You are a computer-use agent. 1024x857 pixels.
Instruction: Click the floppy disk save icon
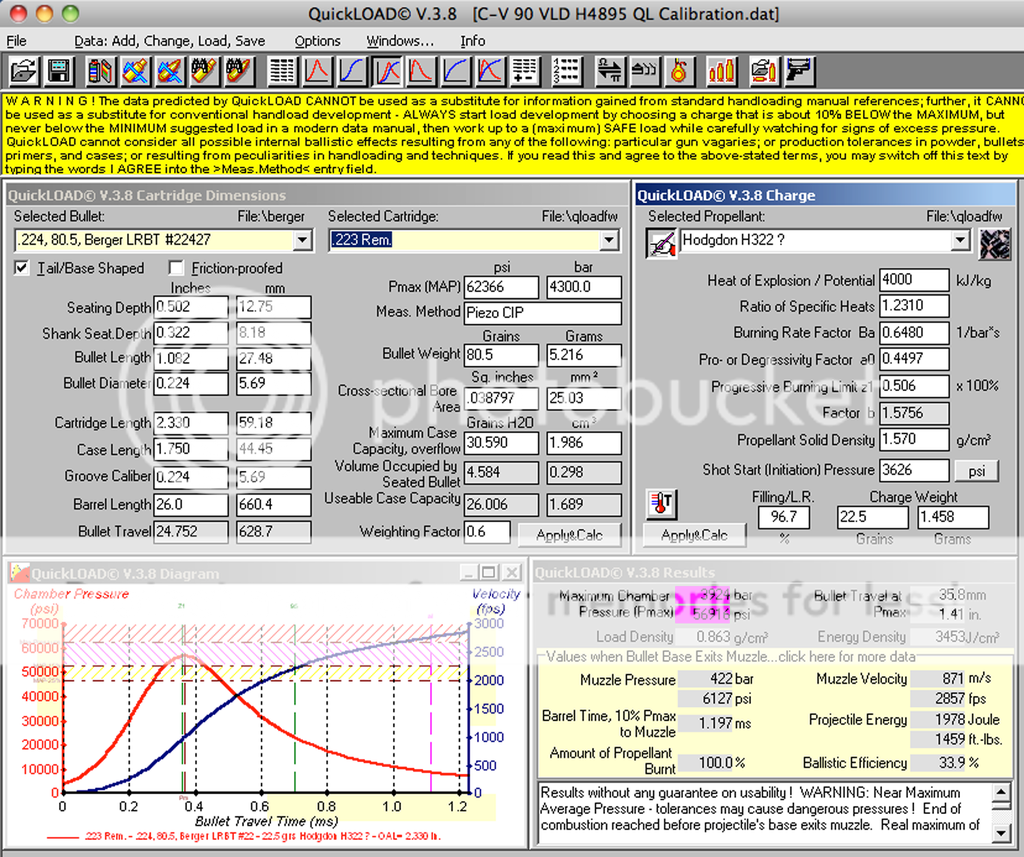pyautogui.click(x=58, y=71)
